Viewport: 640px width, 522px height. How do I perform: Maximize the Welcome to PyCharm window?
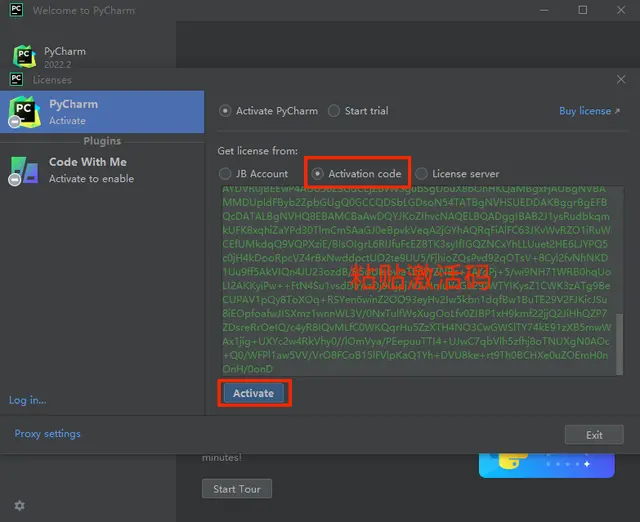click(x=583, y=10)
